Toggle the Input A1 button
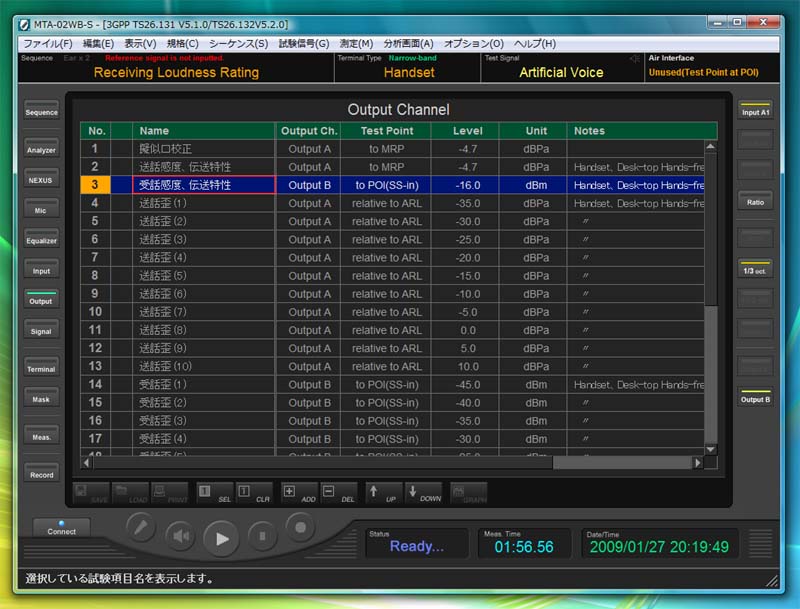 [x=755, y=110]
